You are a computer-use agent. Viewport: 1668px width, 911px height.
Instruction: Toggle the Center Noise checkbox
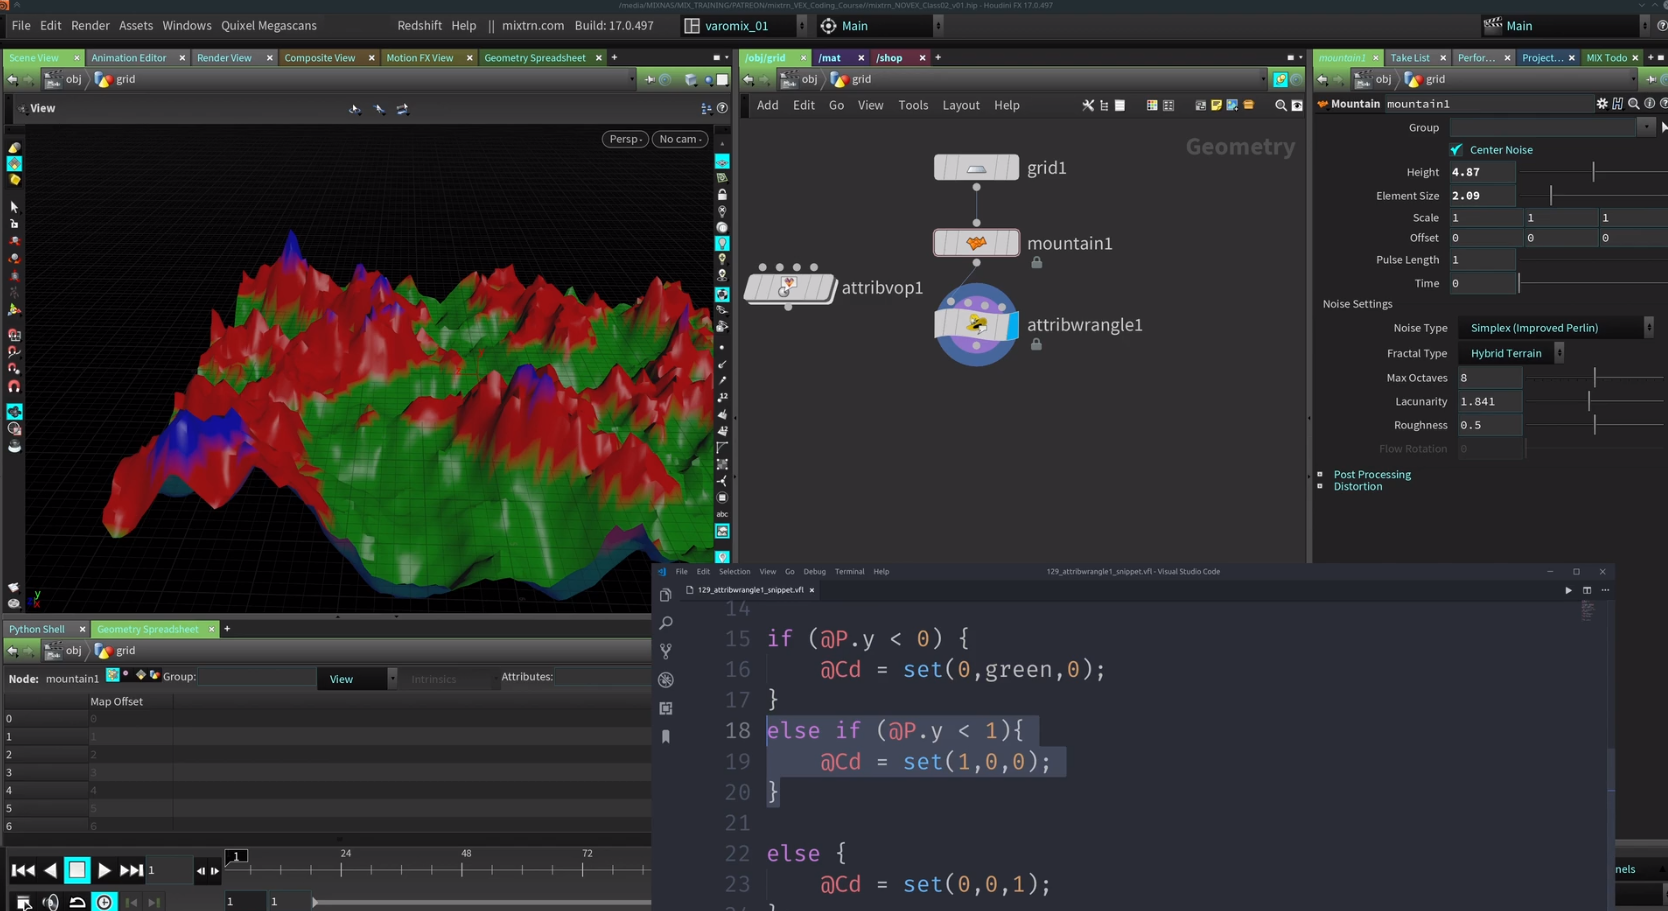(x=1456, y=150)
